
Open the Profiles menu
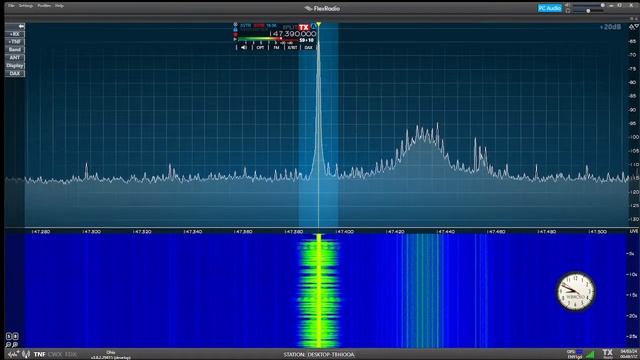(44, 6)
